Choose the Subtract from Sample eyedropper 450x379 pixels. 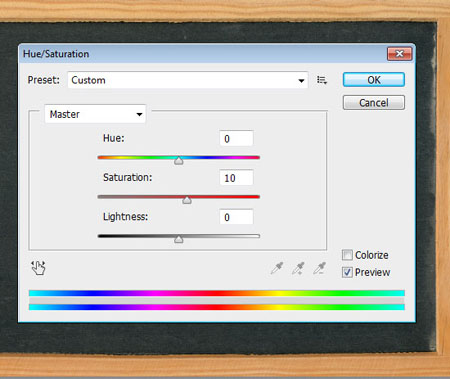point(319,268)
